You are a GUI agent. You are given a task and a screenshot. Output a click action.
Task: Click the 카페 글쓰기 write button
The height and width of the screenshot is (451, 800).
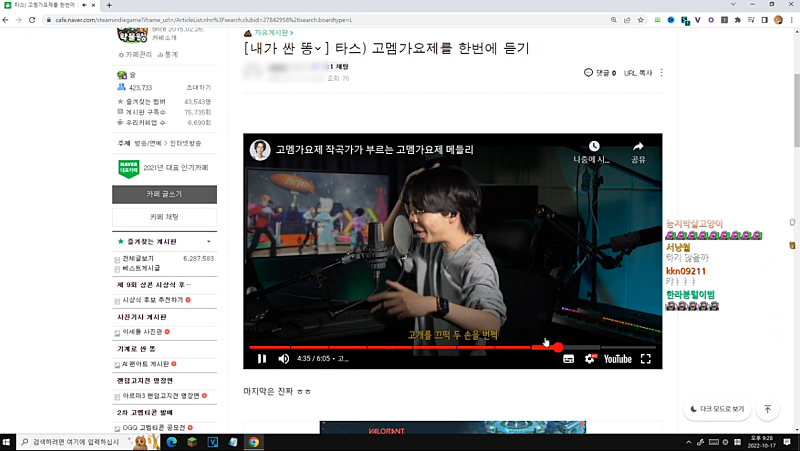click(164, 194)
